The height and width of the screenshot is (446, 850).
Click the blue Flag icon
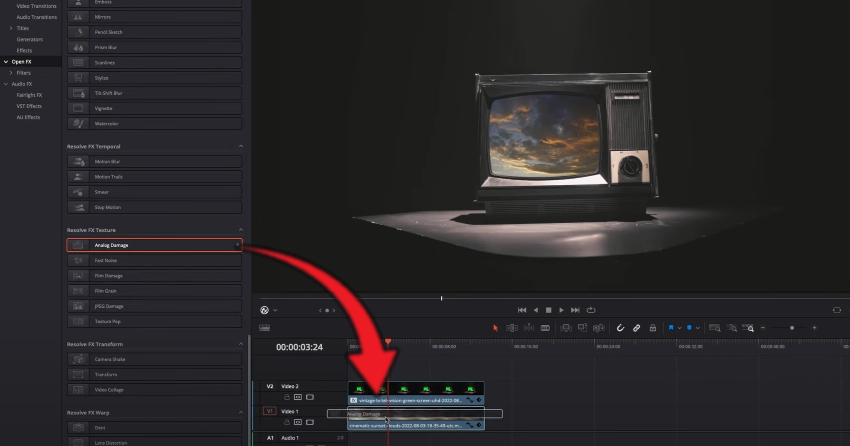tap(671, 328)
